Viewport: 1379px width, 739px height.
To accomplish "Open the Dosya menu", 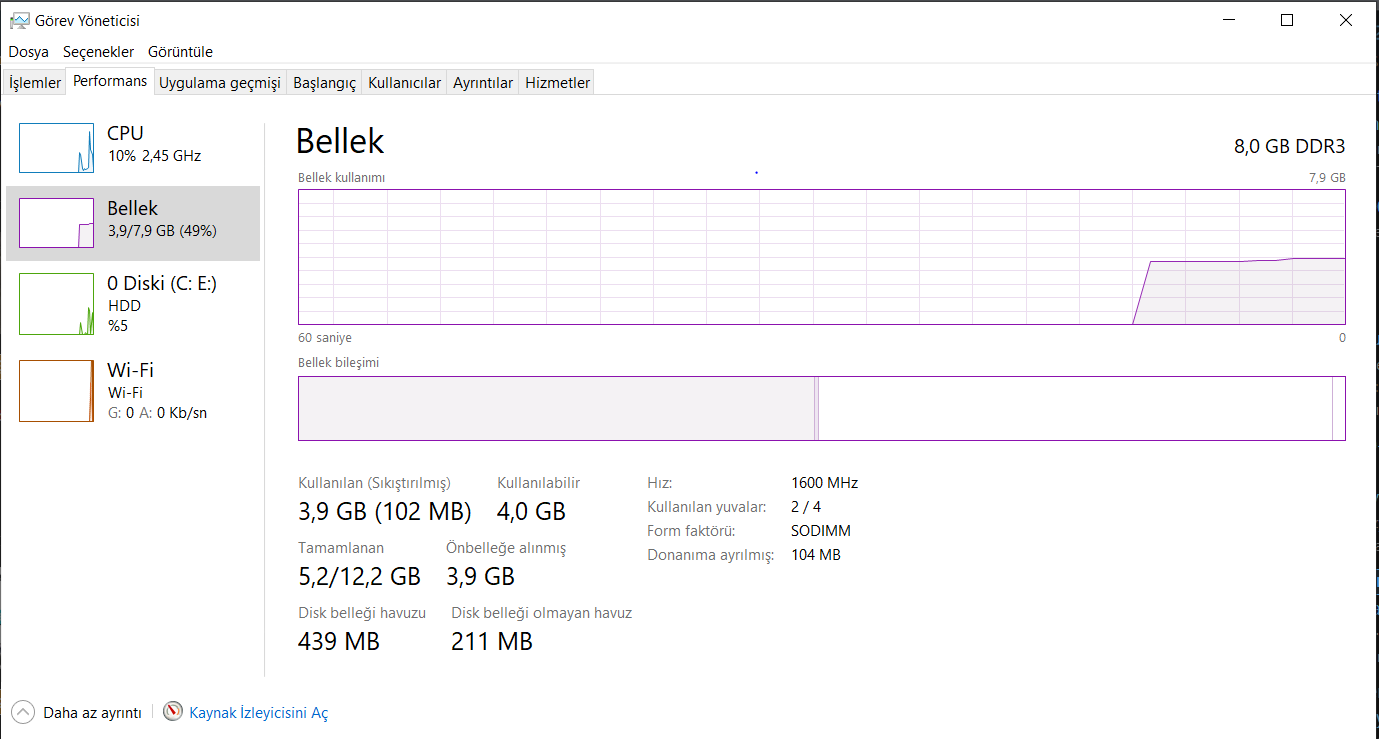I will tap(29, 52).
